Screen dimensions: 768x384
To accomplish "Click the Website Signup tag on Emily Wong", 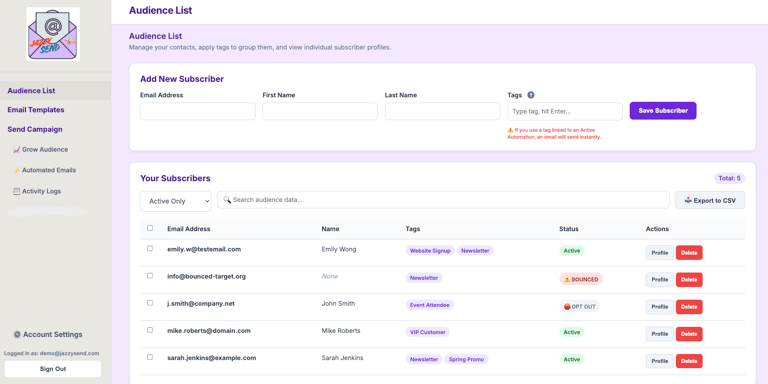I will coord(430,250).
